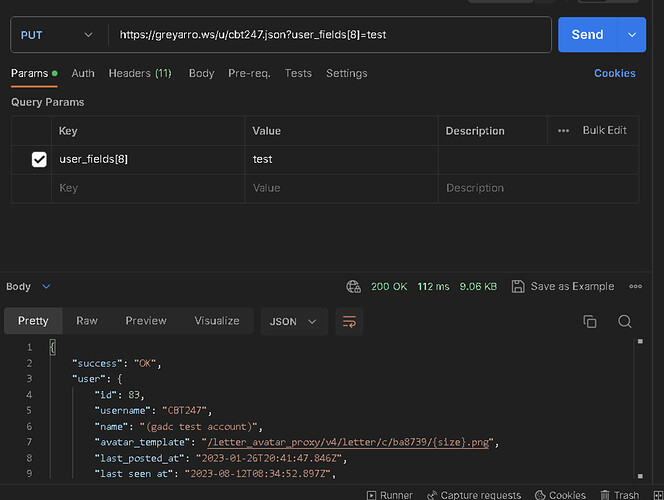
Task: Click the empty Value input field
Action: [x=341, y=188]
